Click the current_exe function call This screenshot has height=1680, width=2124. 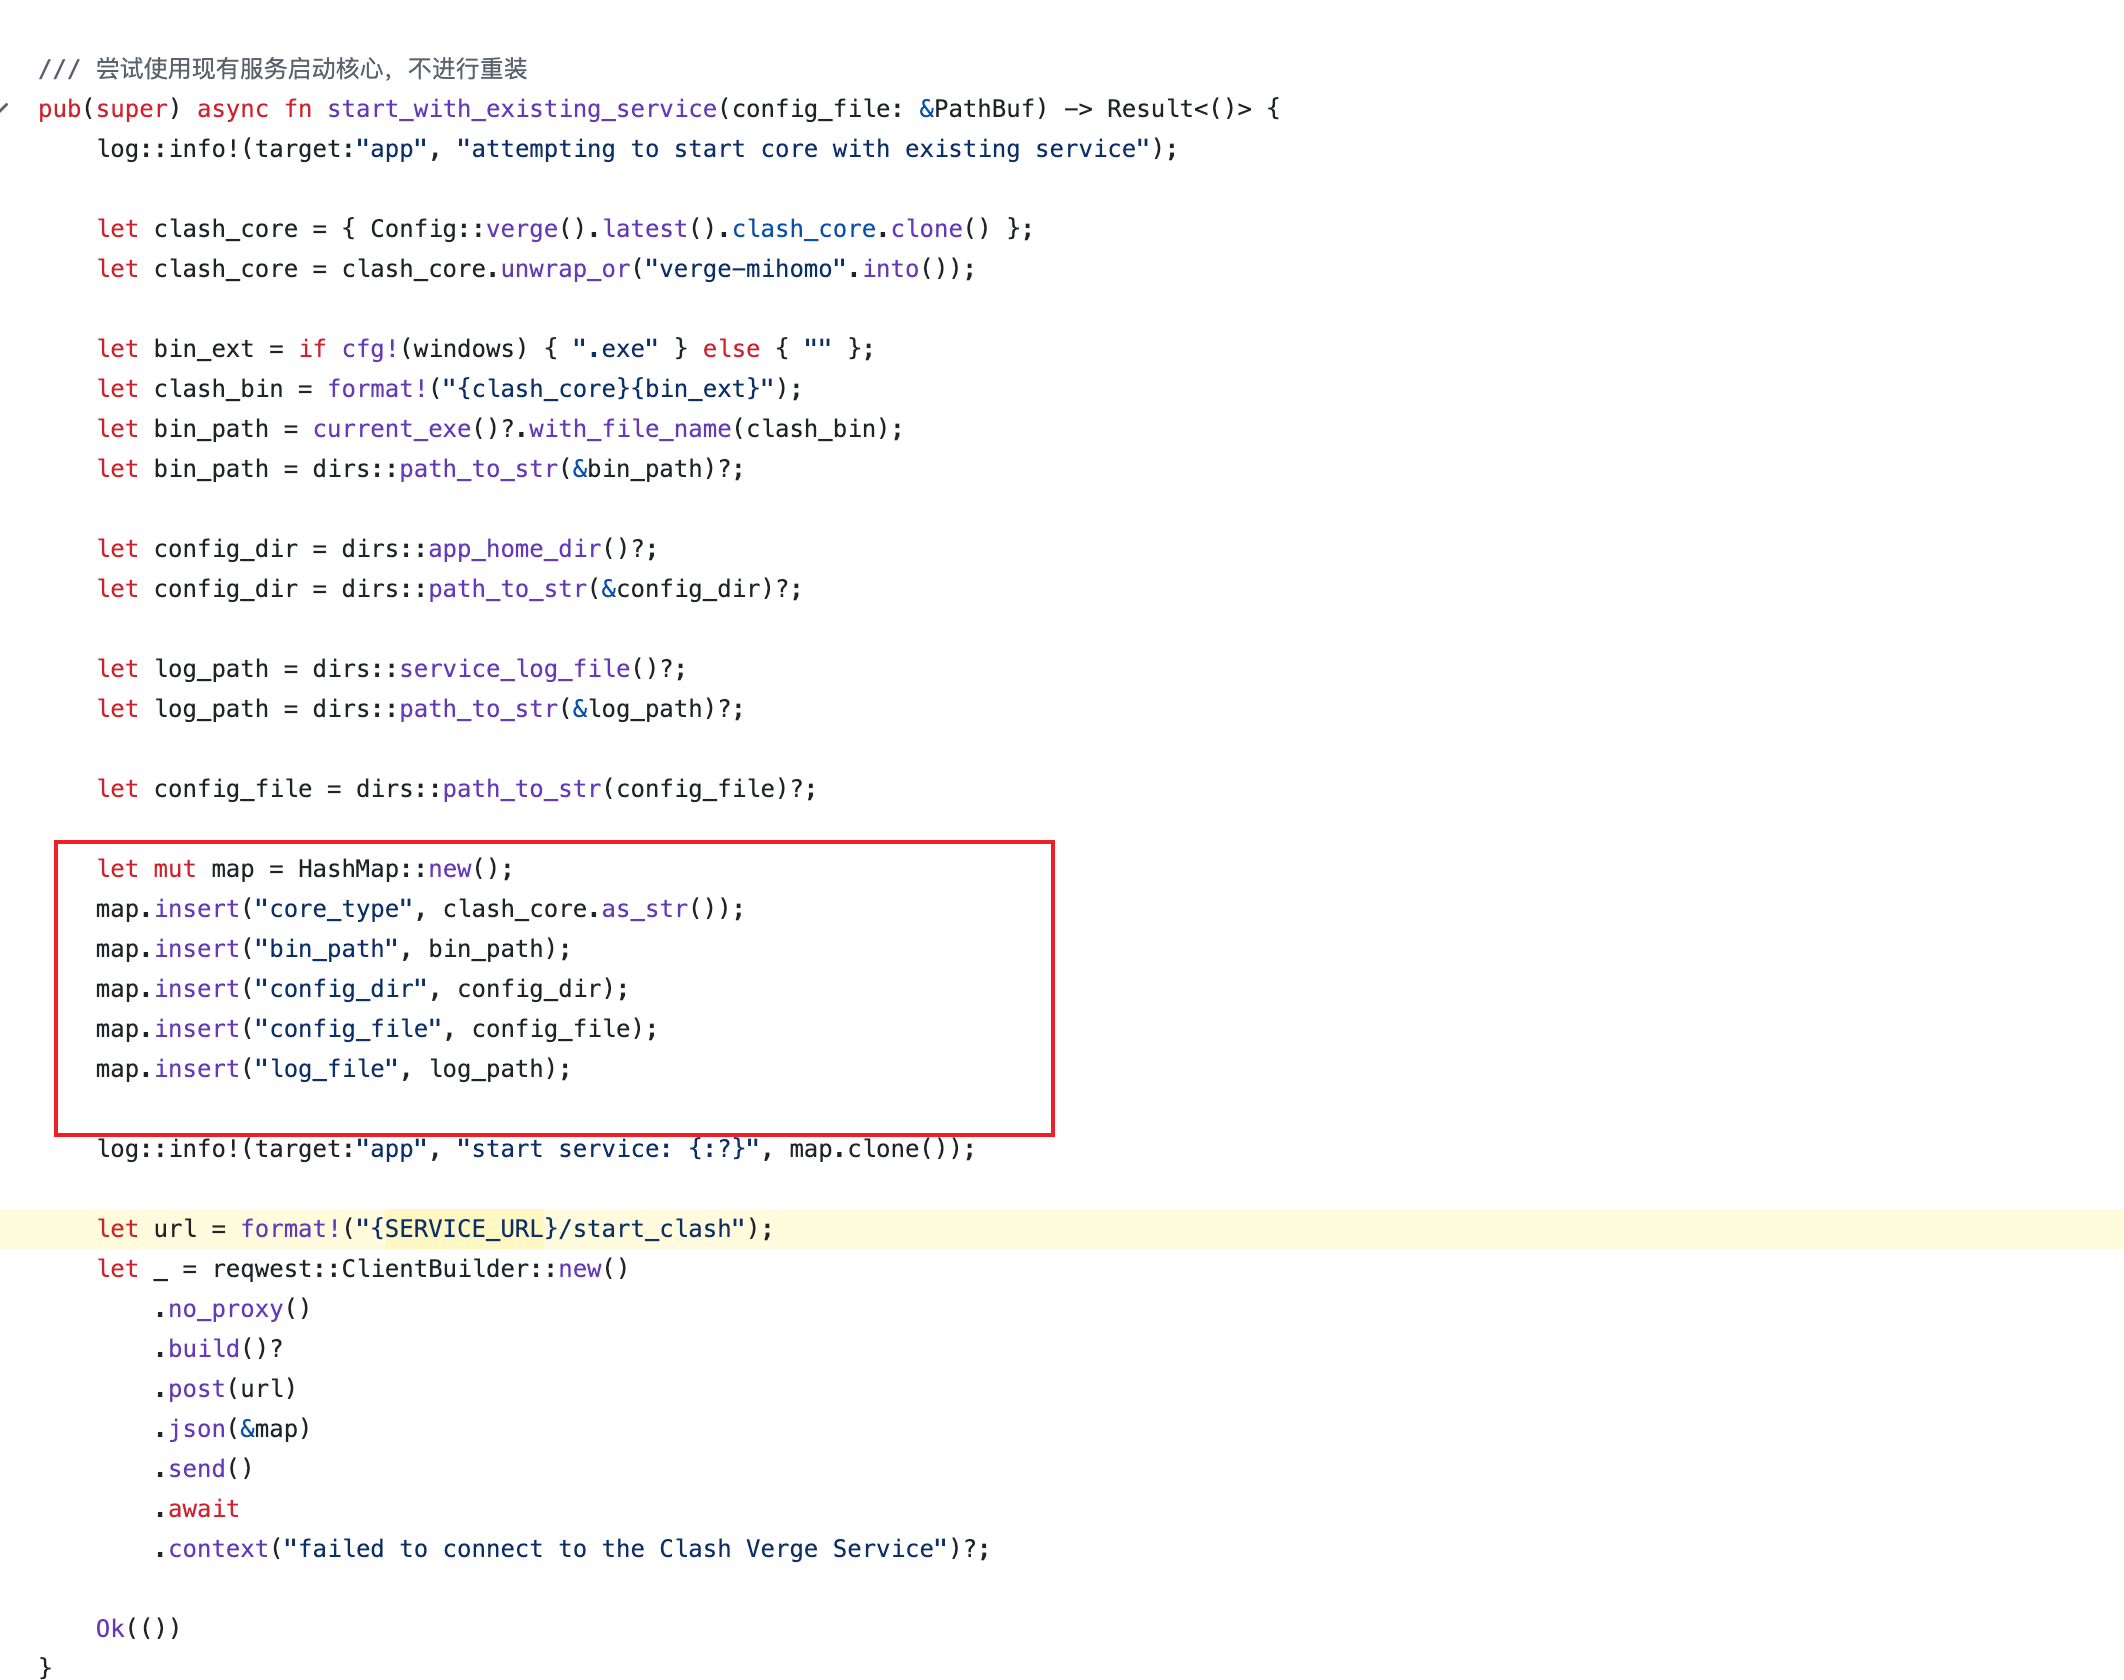(391, 428)
